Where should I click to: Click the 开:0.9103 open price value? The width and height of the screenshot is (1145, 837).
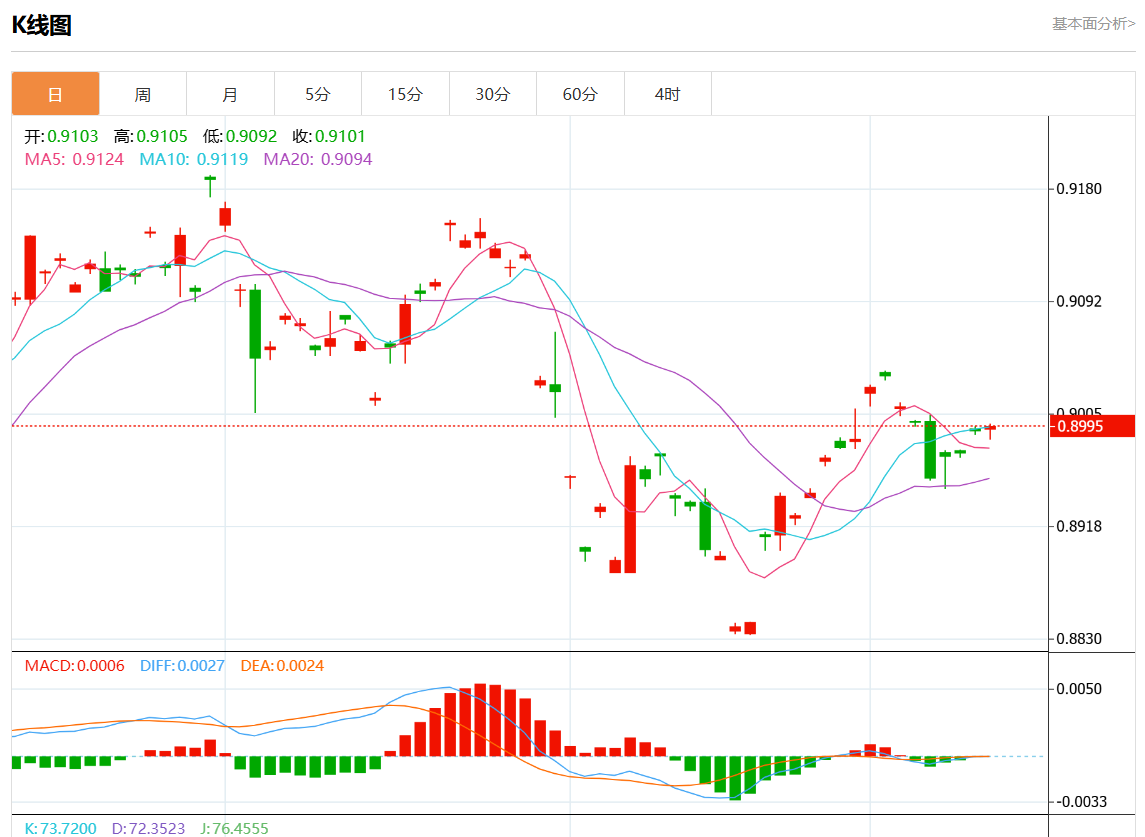tap(61, 137)
